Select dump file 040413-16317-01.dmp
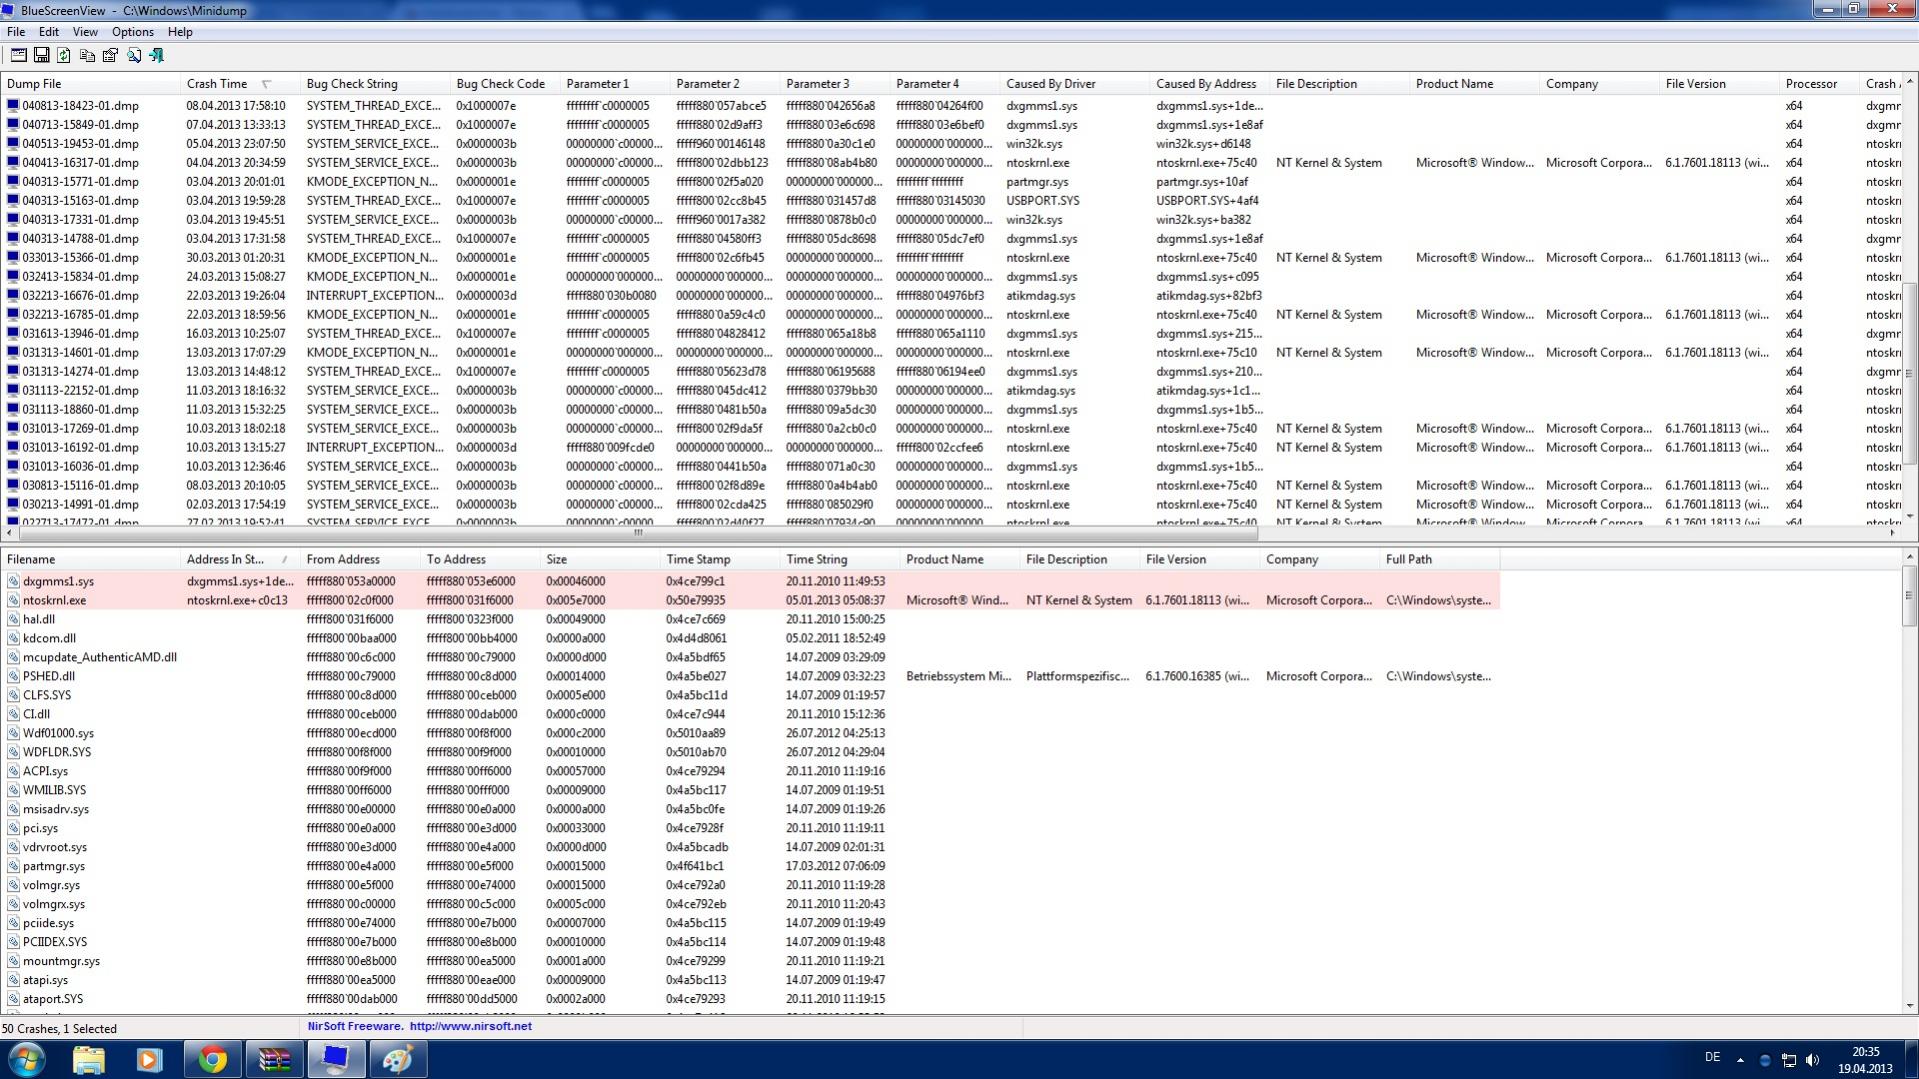The image size is (1919, 1079). [80, 162]
